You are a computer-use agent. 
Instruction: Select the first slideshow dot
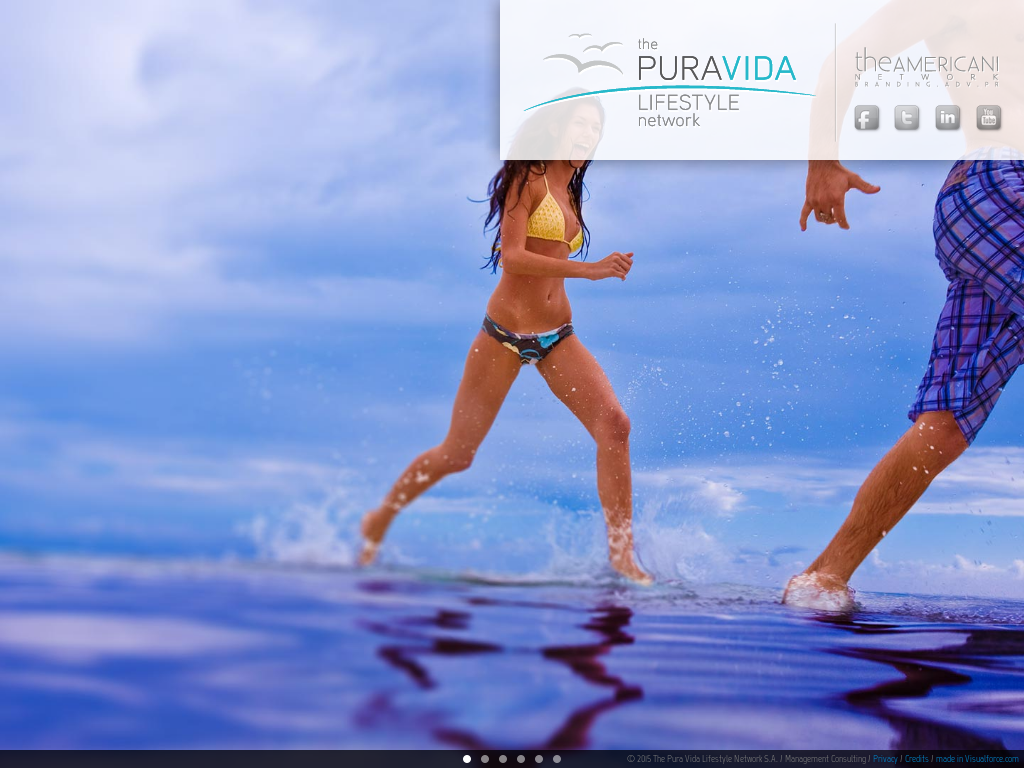(467, 759)
